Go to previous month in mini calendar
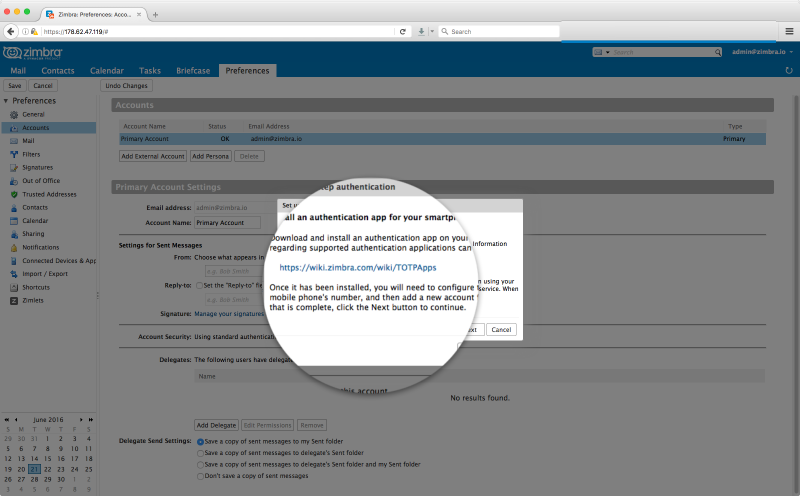The height and width of the screenshot is (496, 800). 16,419
